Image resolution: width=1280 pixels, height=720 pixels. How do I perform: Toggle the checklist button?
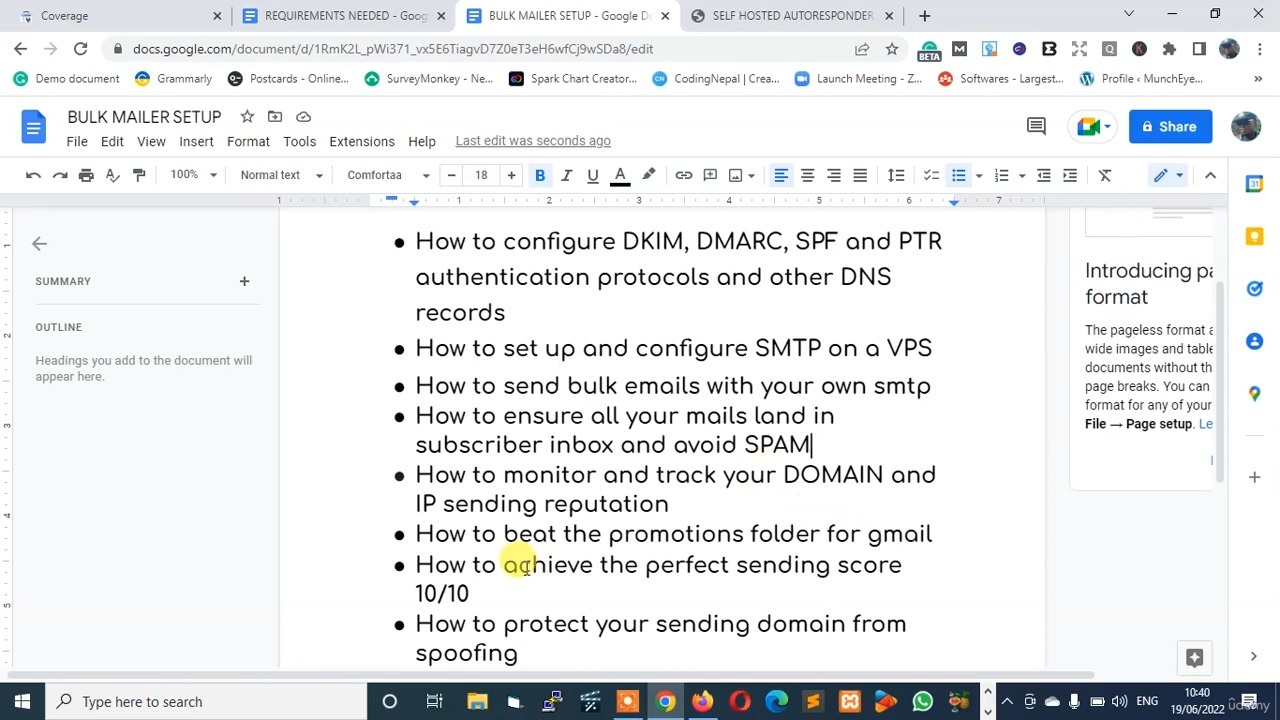(931, 175)
